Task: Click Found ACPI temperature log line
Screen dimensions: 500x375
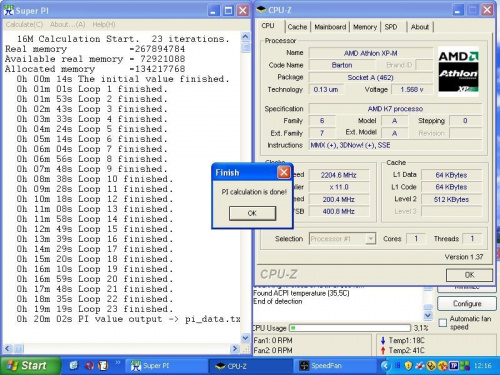Action: click(301, 293)
